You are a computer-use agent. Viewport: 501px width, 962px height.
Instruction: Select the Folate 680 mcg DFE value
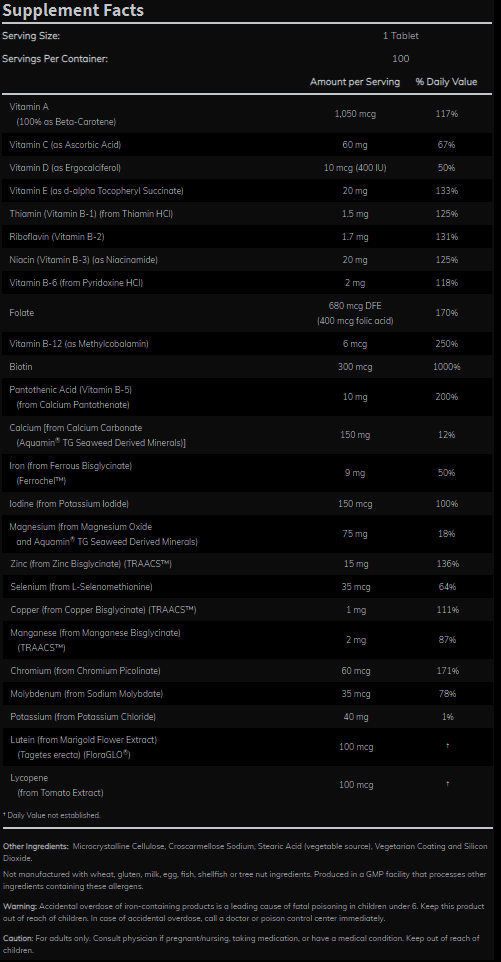(x=355, y=305)
